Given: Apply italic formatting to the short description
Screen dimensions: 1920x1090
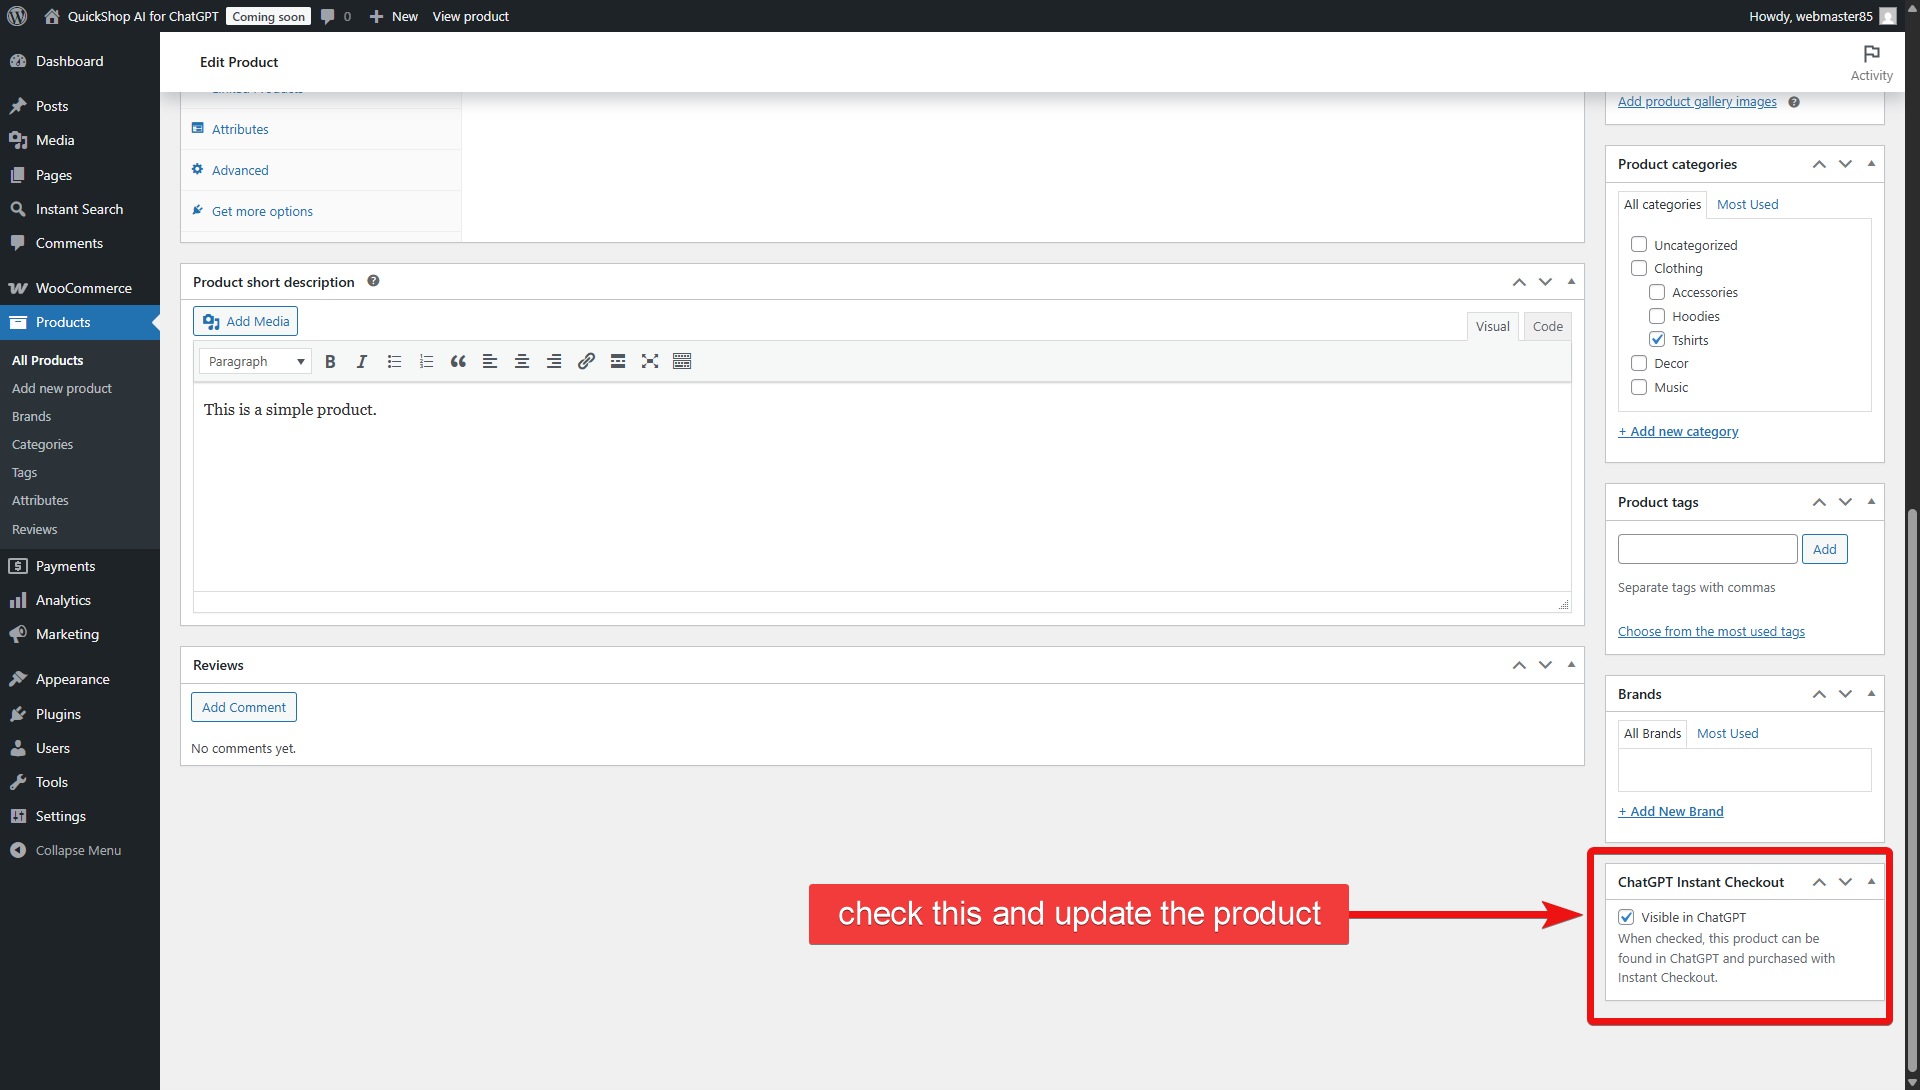Looking at the screenshot, I should pos(362,361).
